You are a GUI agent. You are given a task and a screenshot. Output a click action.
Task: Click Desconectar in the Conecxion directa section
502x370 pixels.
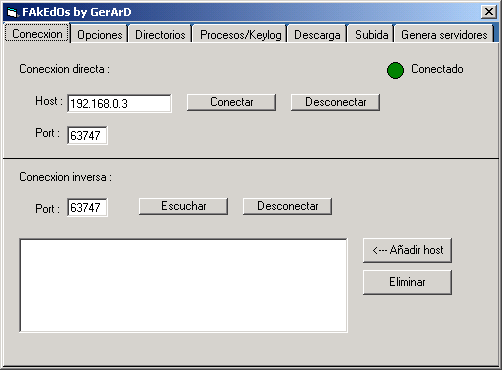click(x=335, y=102)
